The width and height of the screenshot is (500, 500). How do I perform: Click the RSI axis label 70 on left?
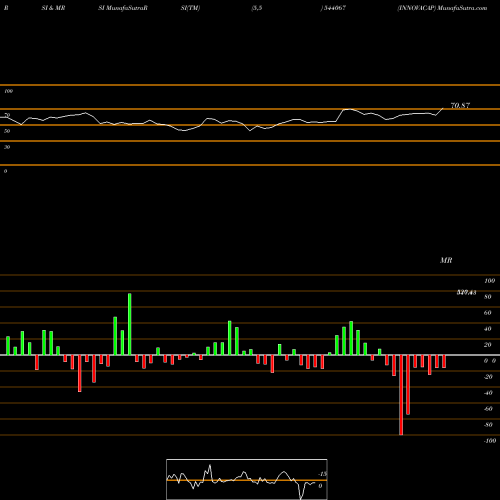coord(7,115)
